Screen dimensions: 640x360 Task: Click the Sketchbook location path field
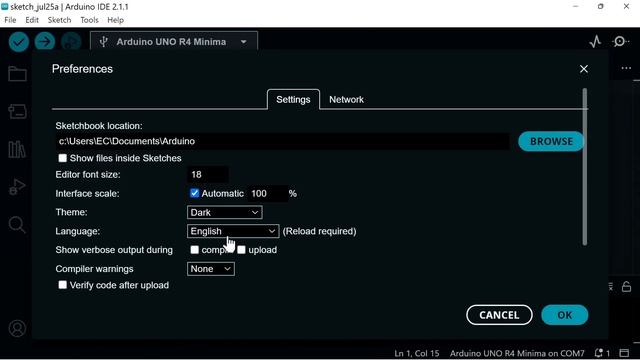pyautogui.click(x=282, y=141)
